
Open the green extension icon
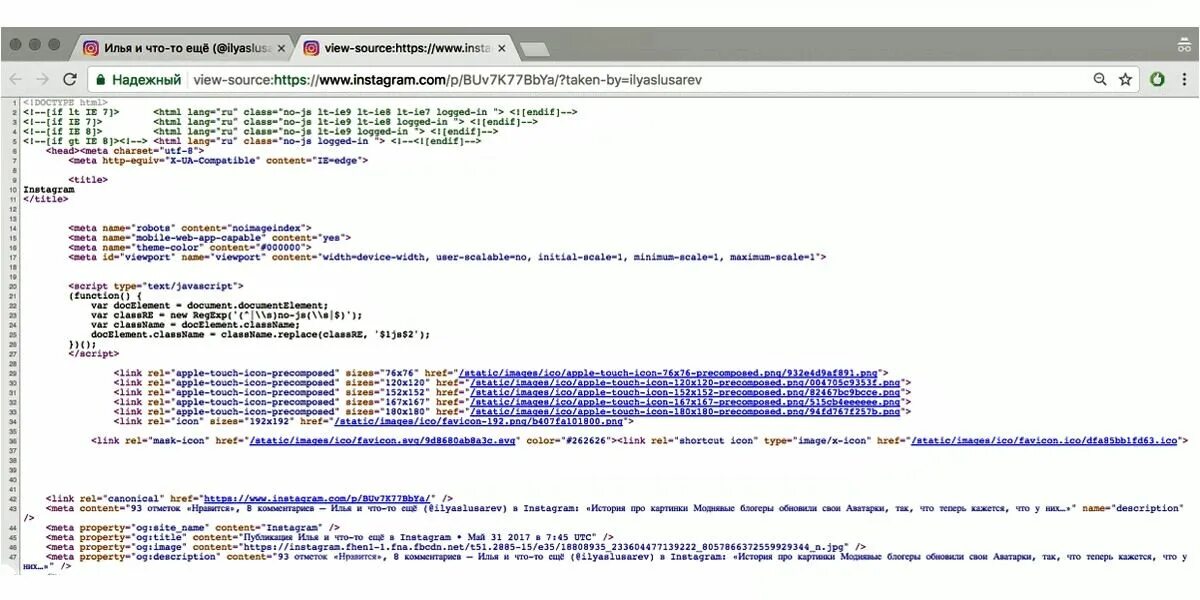point(1157,79)
